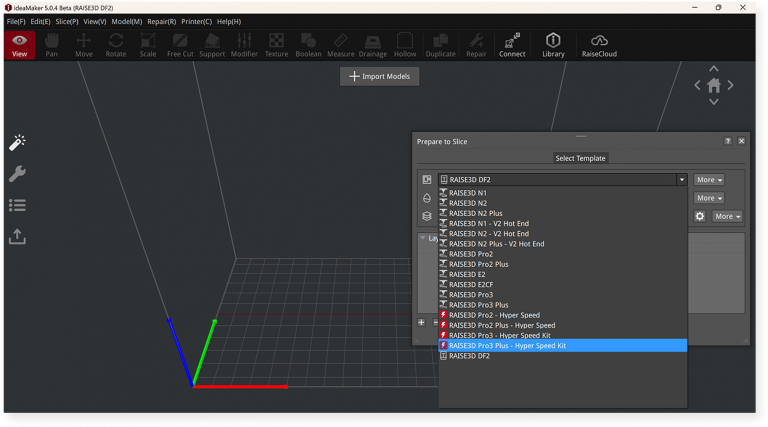Image resolution: width=768 pixels, height=427 pixels.
Task: Open the first More dropdown
Action: coord(709,180)
